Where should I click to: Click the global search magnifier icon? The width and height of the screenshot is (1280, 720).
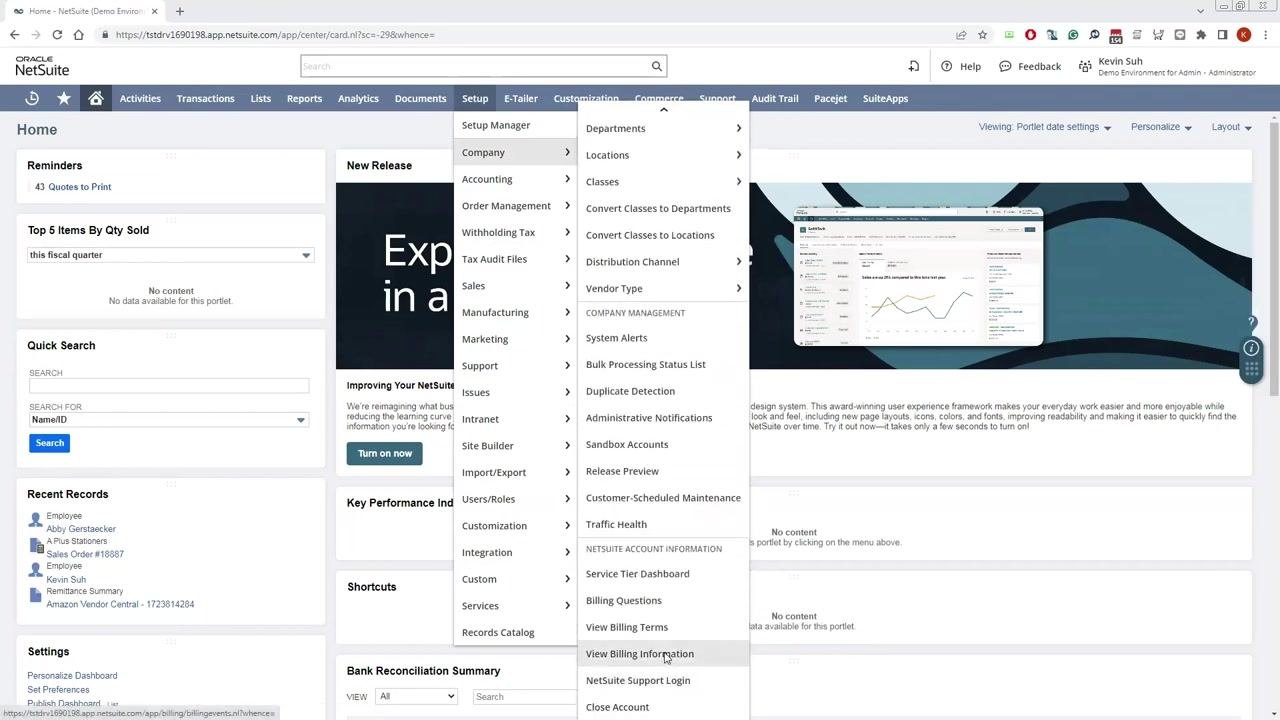point(657,66)
